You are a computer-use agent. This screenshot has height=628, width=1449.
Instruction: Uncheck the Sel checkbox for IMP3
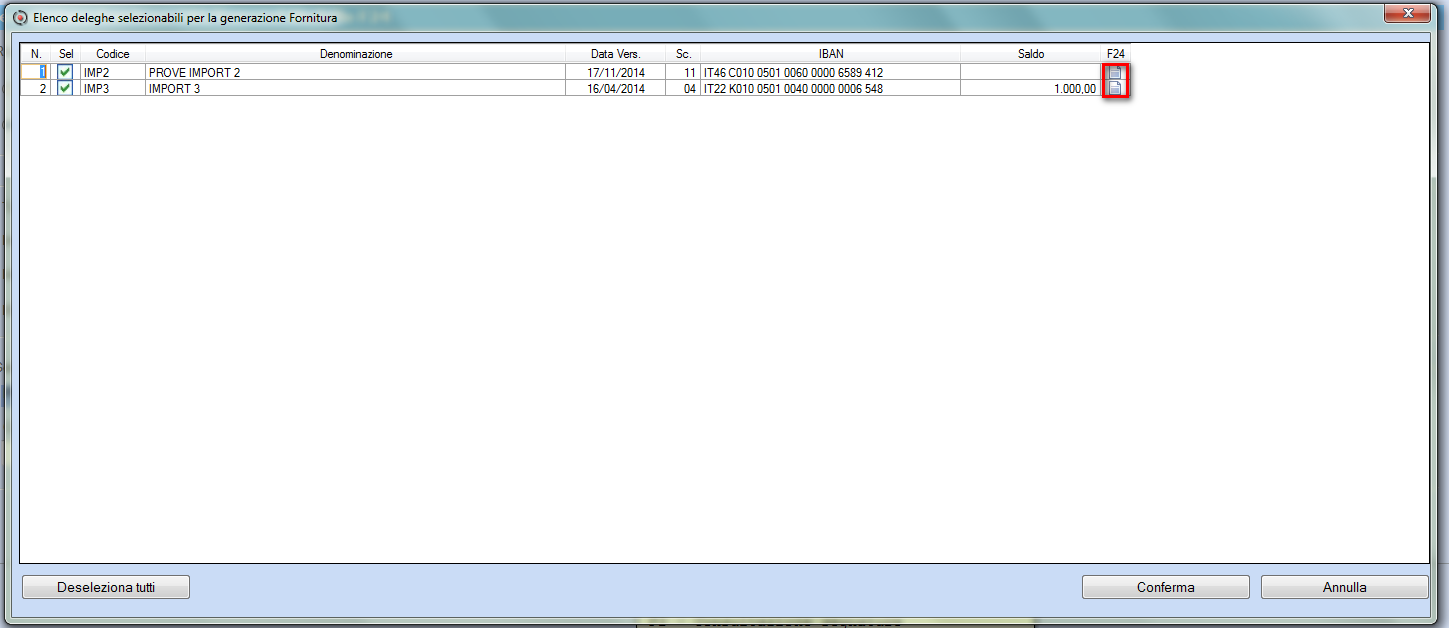pos(65,88)
